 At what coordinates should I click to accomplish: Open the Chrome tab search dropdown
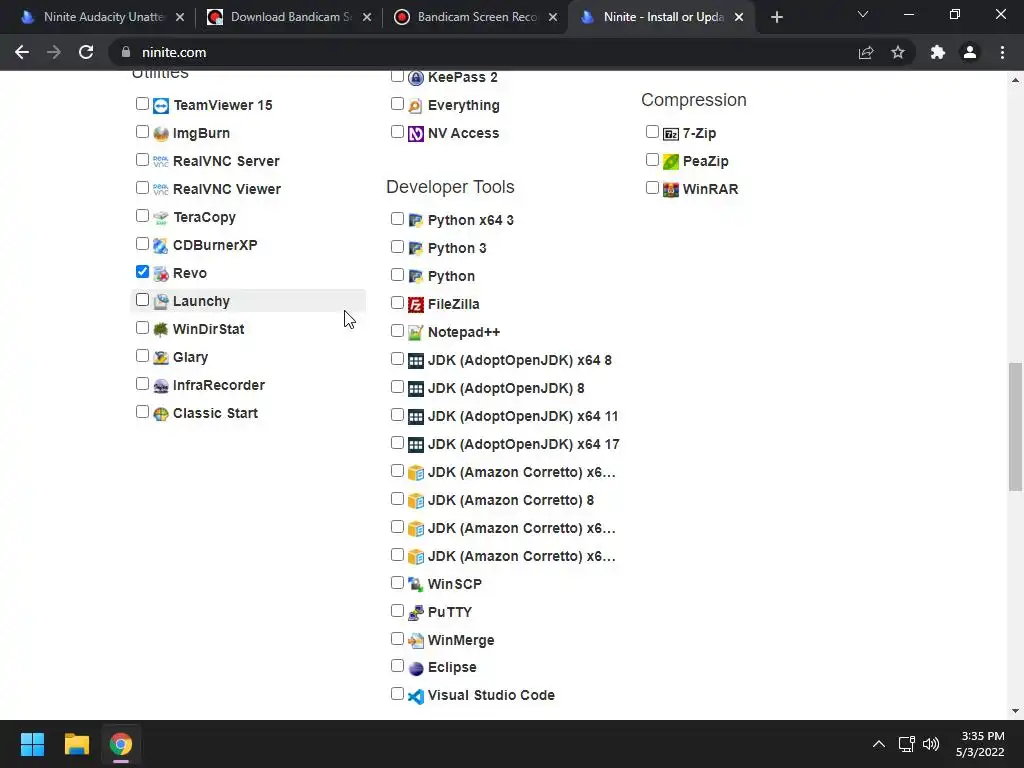click(x=863, y=14)
